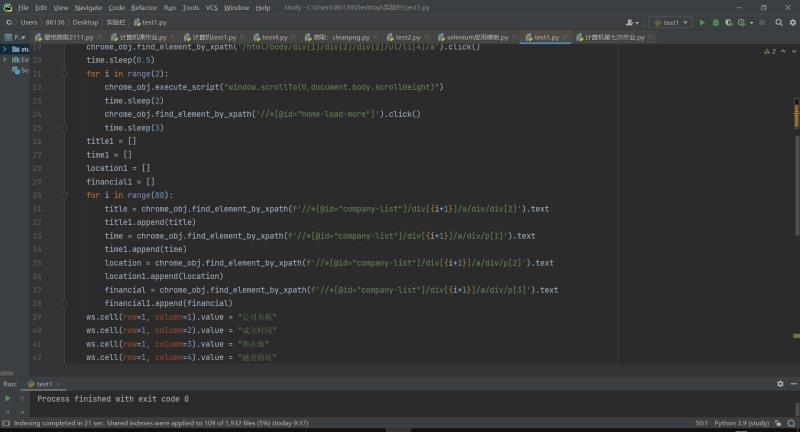Toggle fold marker on 'for i in range(2)' line
Viewport: 800px width, 432px height.
[64, 74]
